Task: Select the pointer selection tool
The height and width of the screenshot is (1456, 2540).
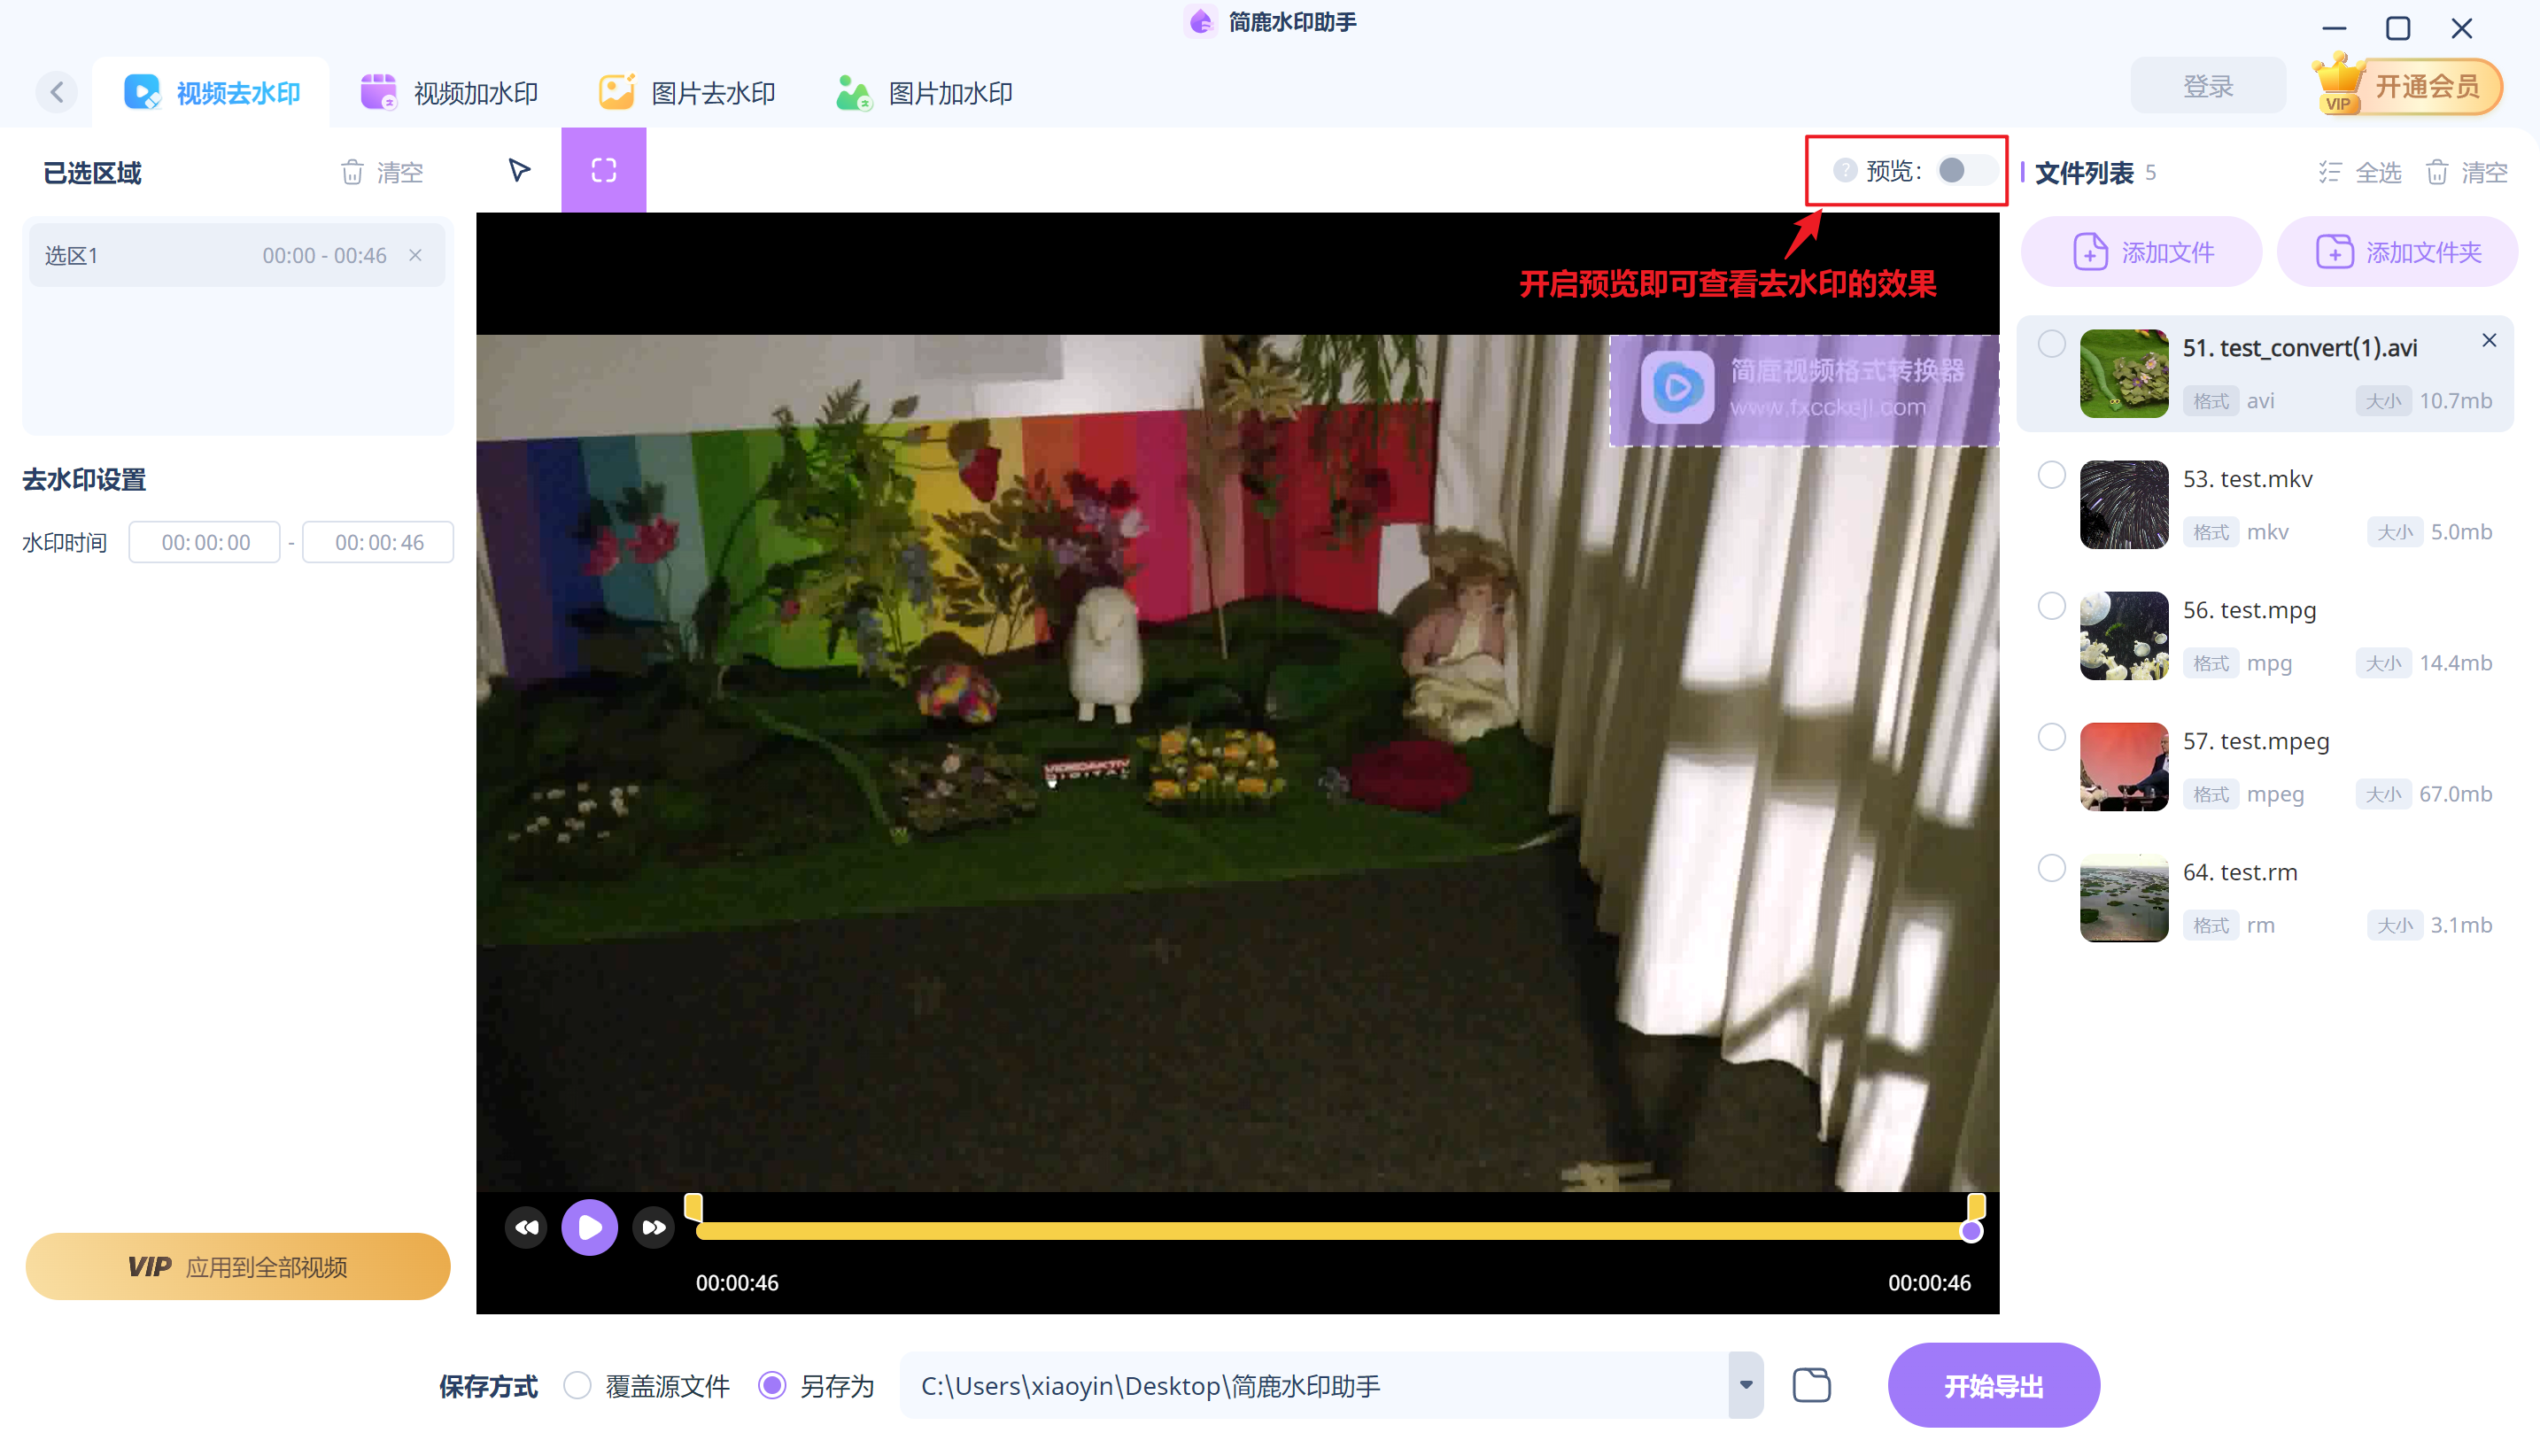Action: (519, 170)
